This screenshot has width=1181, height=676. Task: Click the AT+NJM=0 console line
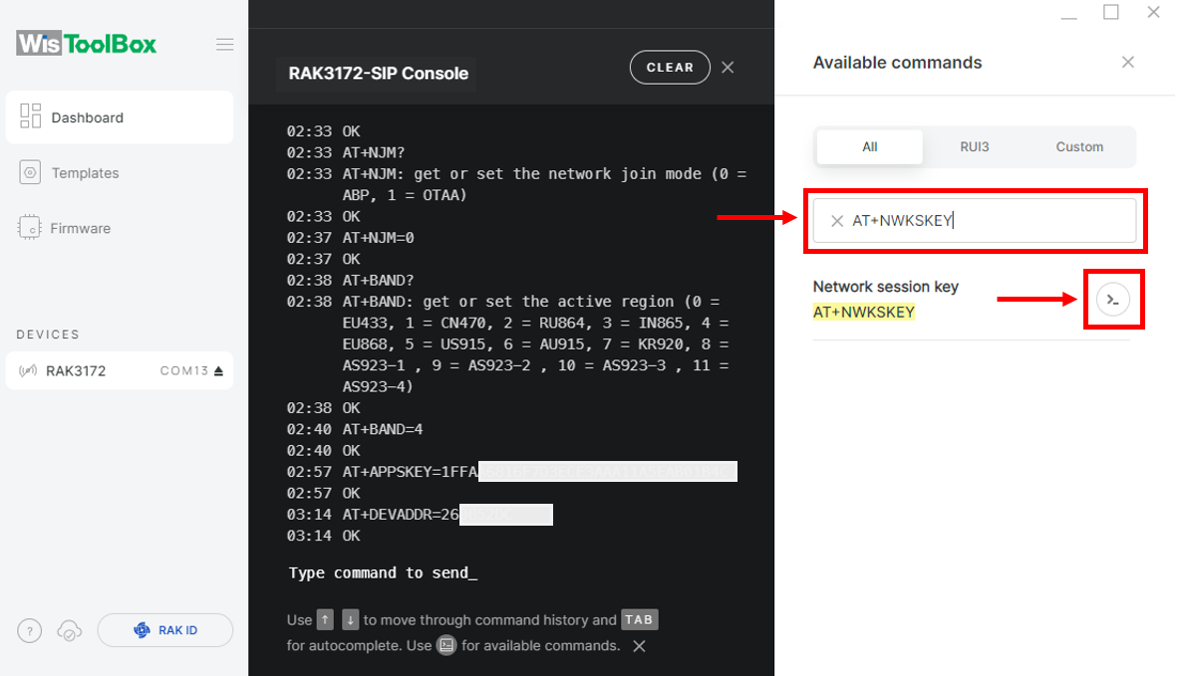[x=378, y=238]
